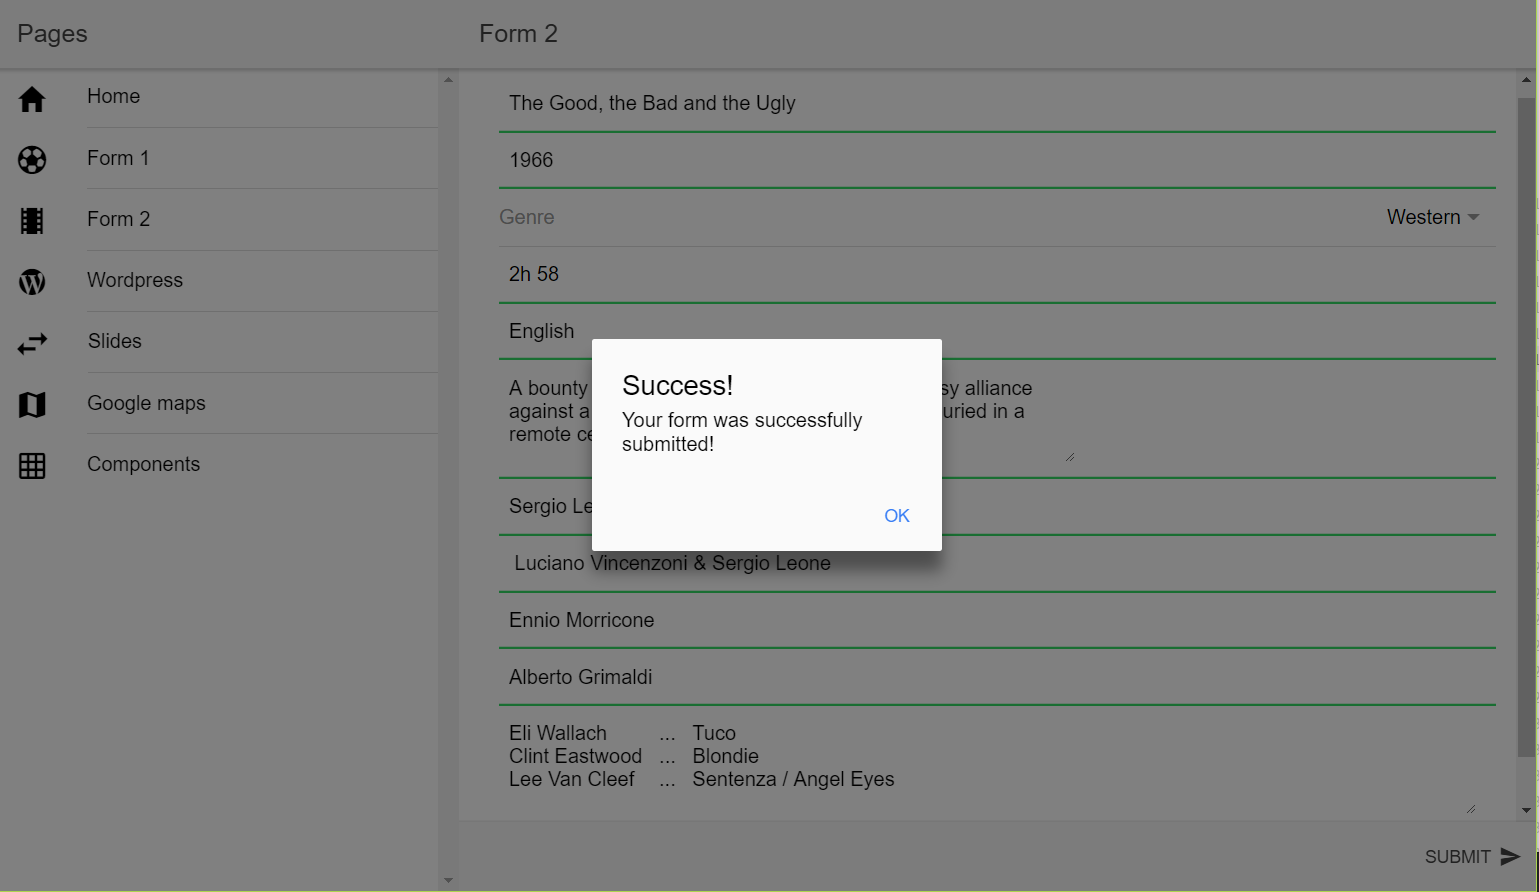Click the sidebar scrollbar down arrow

[448, 881]
